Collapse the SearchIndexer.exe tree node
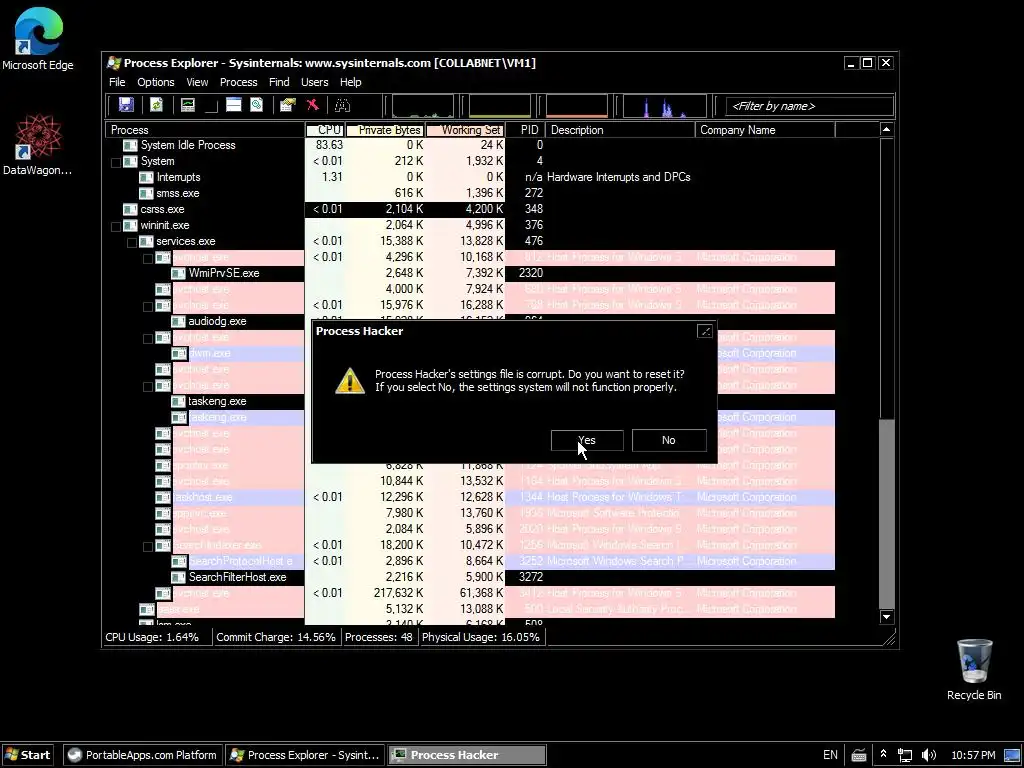This screenshot has width=1024, height=768. [148, 546]
